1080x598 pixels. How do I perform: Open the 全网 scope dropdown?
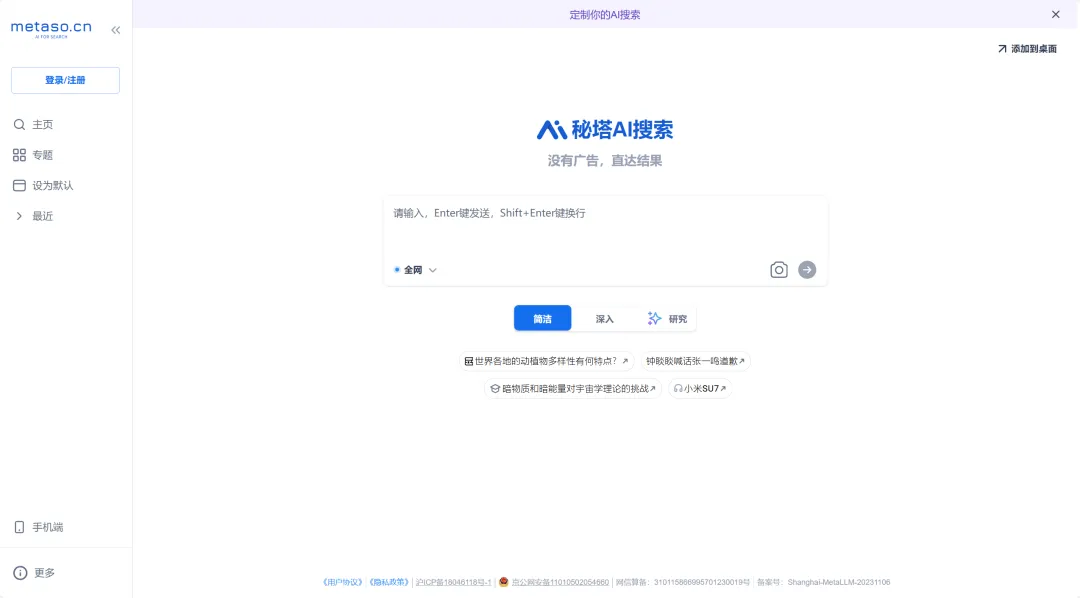click(x=431, y=270)
